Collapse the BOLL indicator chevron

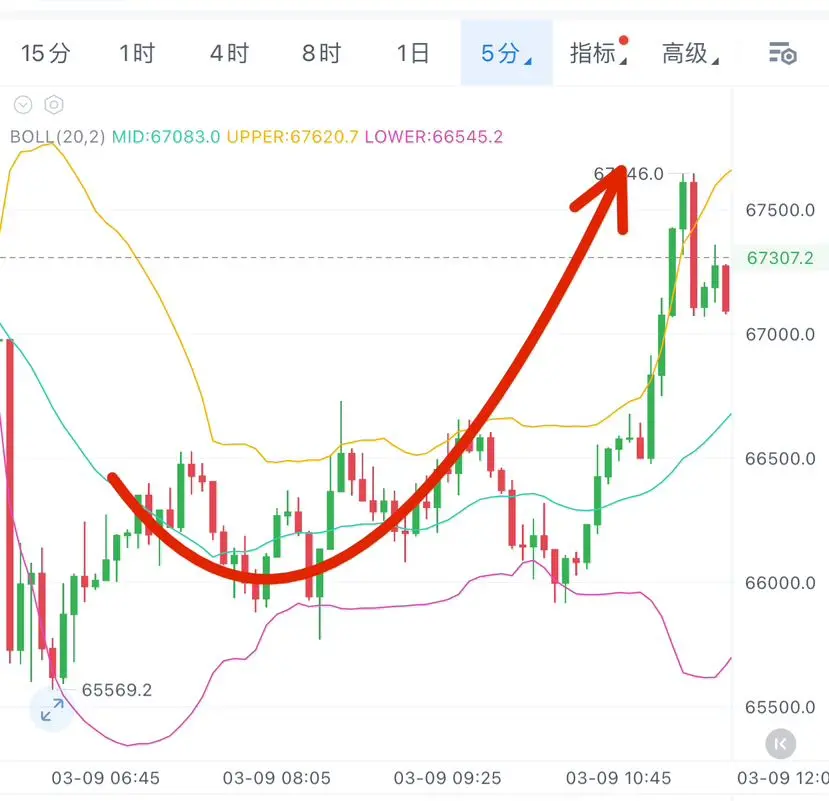tap(23, 105)
